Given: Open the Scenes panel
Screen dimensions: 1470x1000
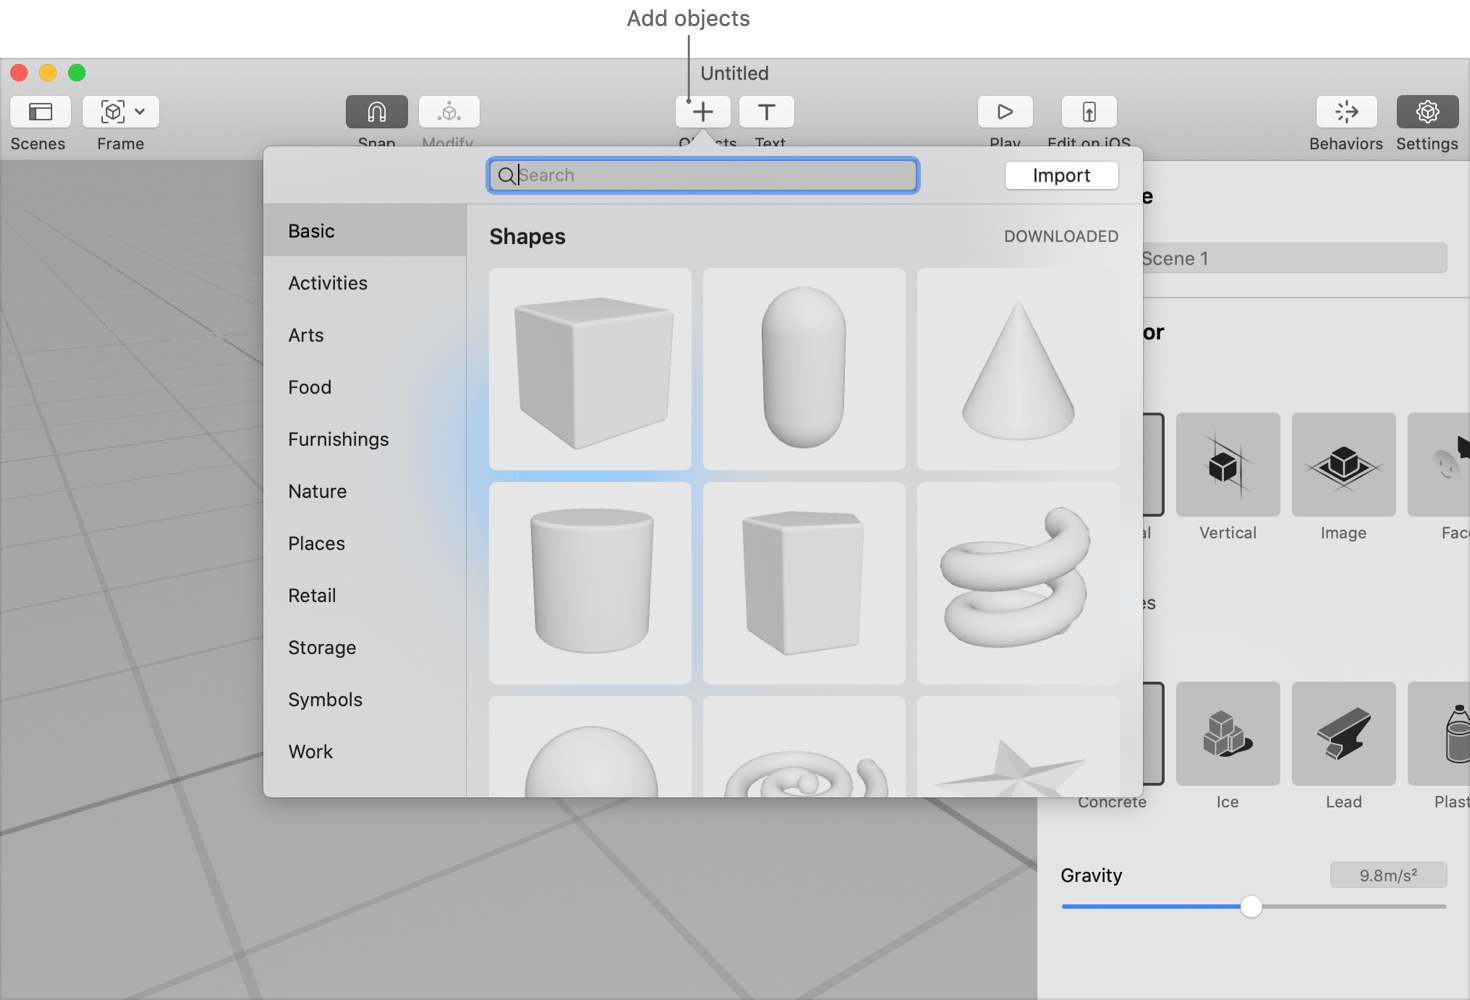Looking at the screenshot, I should [39, 112].
